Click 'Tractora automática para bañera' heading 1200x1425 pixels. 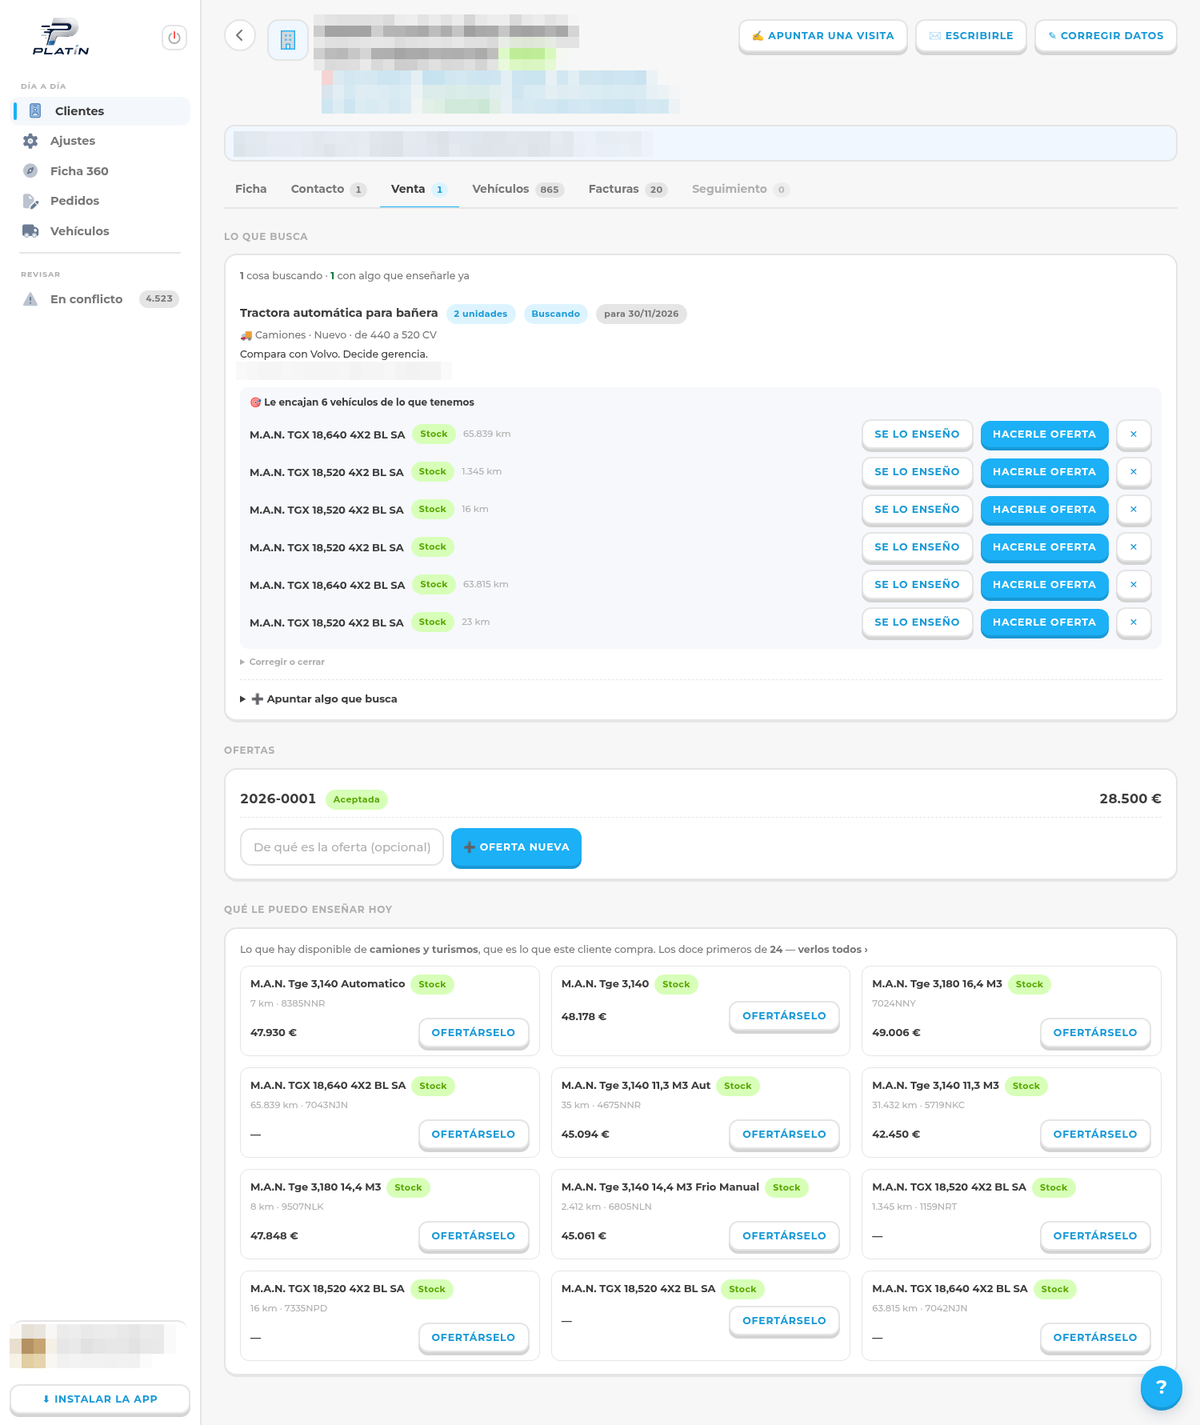point(339,313)
